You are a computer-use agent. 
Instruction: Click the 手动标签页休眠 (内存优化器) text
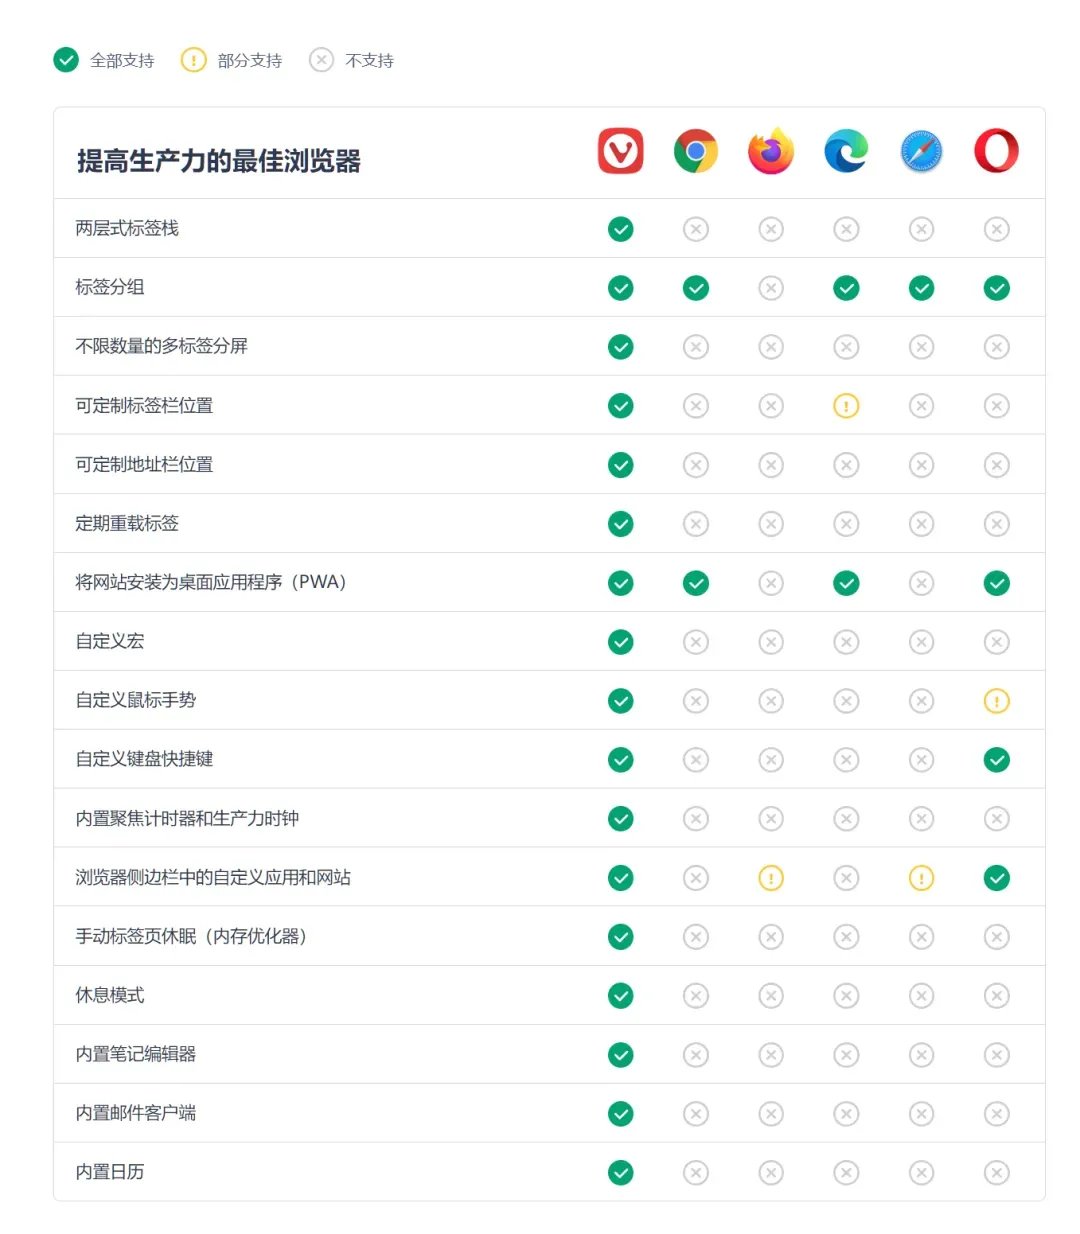[191, 936]
